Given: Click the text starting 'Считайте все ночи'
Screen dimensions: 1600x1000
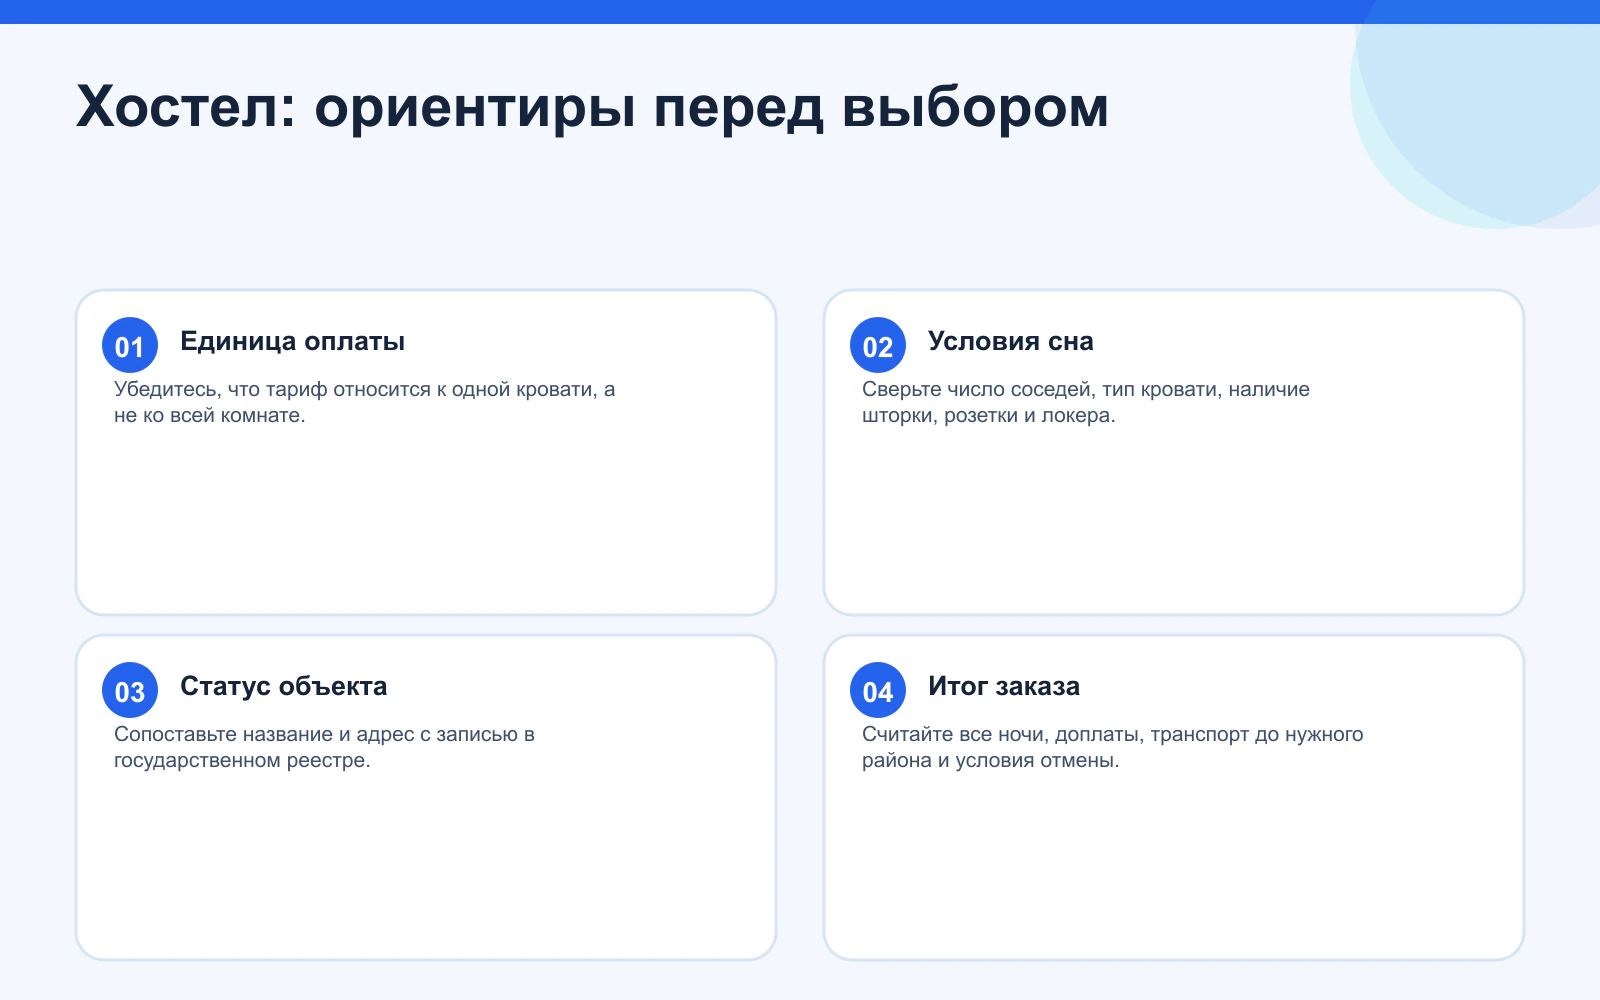Looking at the screenshot, I should point(1112,747).
